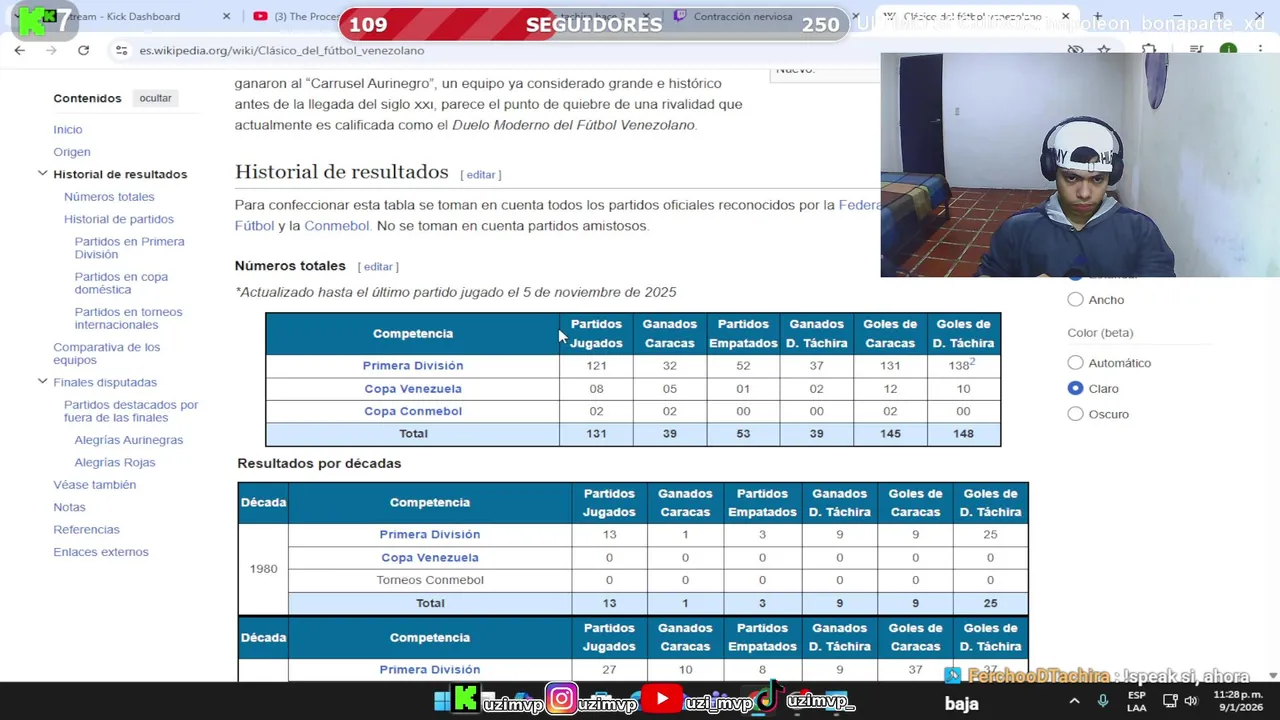Click the '1980' decade cell
1280x720 pixels.
click(263, 569)
